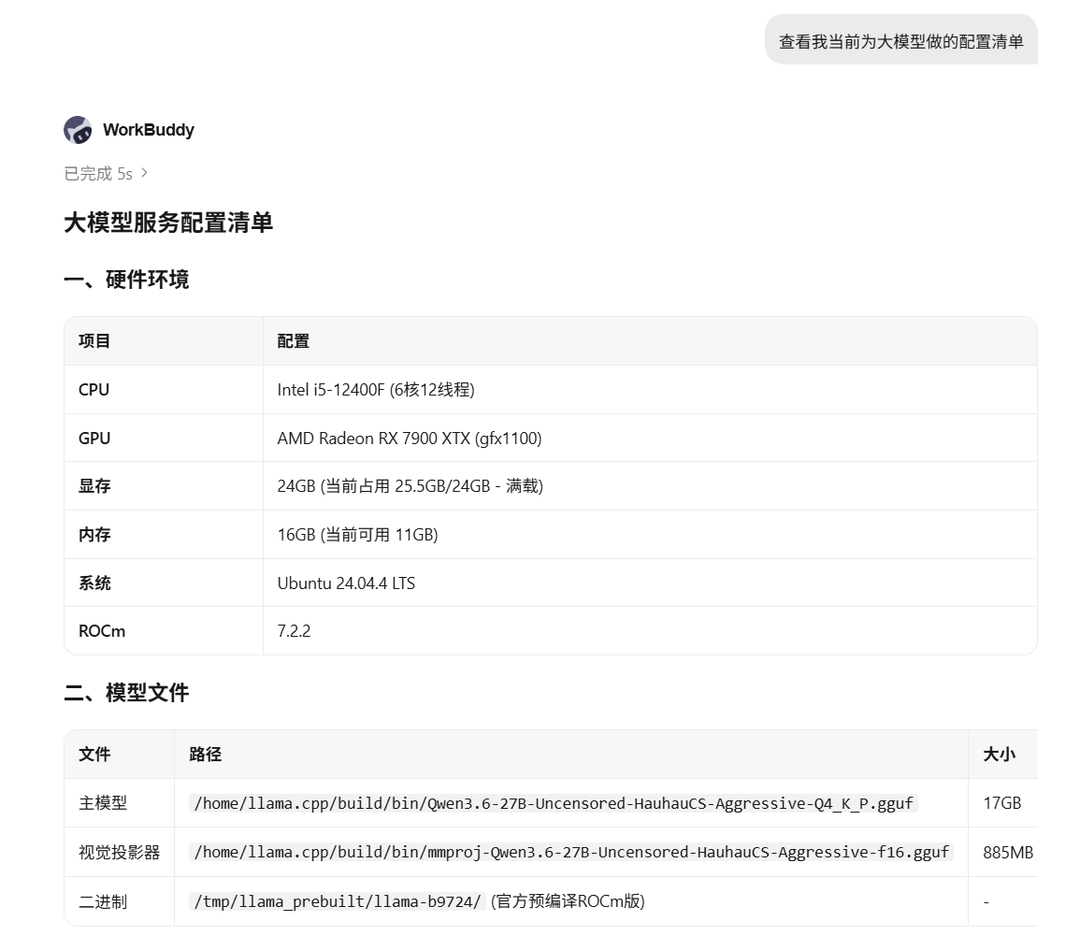The height and width of the screenshot is (950, 1080).
Task: Click the 一、硬件环境 section heading
Action: (x=126, y=280)
